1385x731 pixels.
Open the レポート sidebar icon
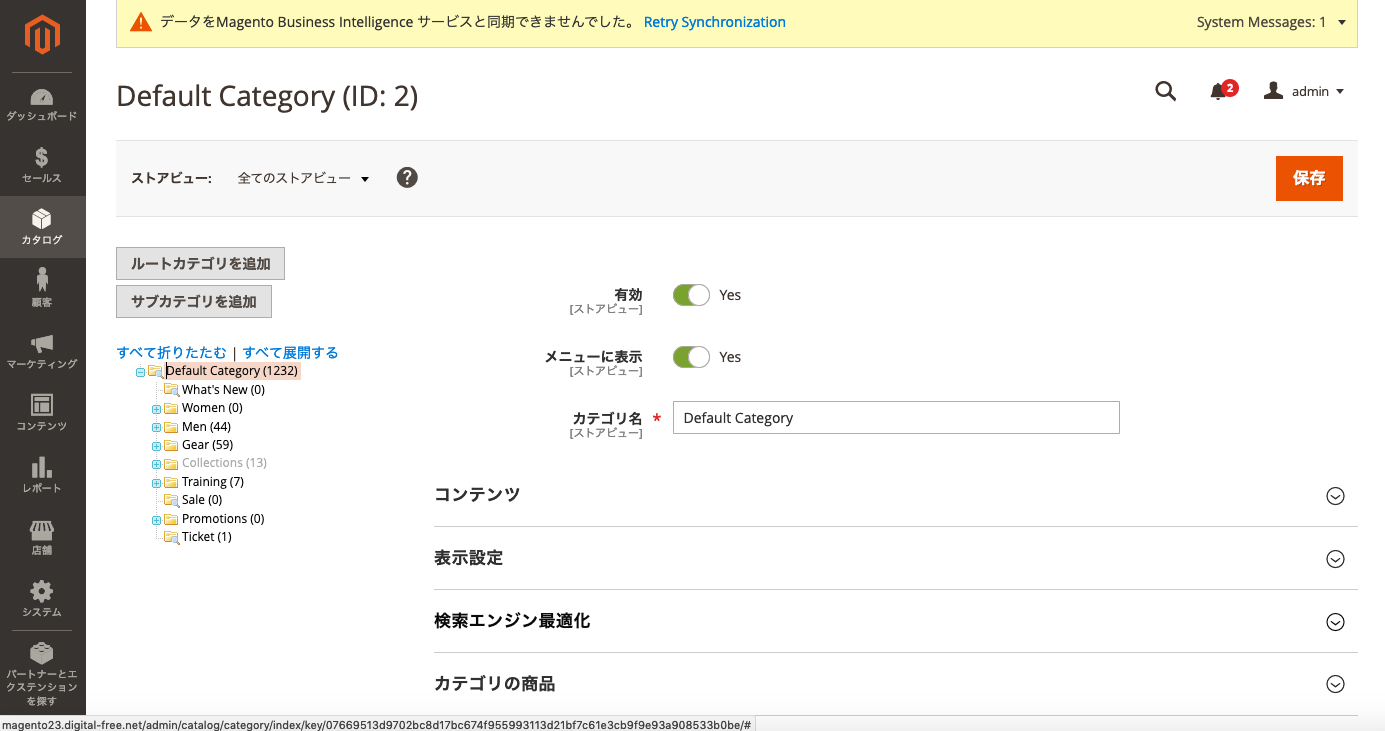coord(42,468)
